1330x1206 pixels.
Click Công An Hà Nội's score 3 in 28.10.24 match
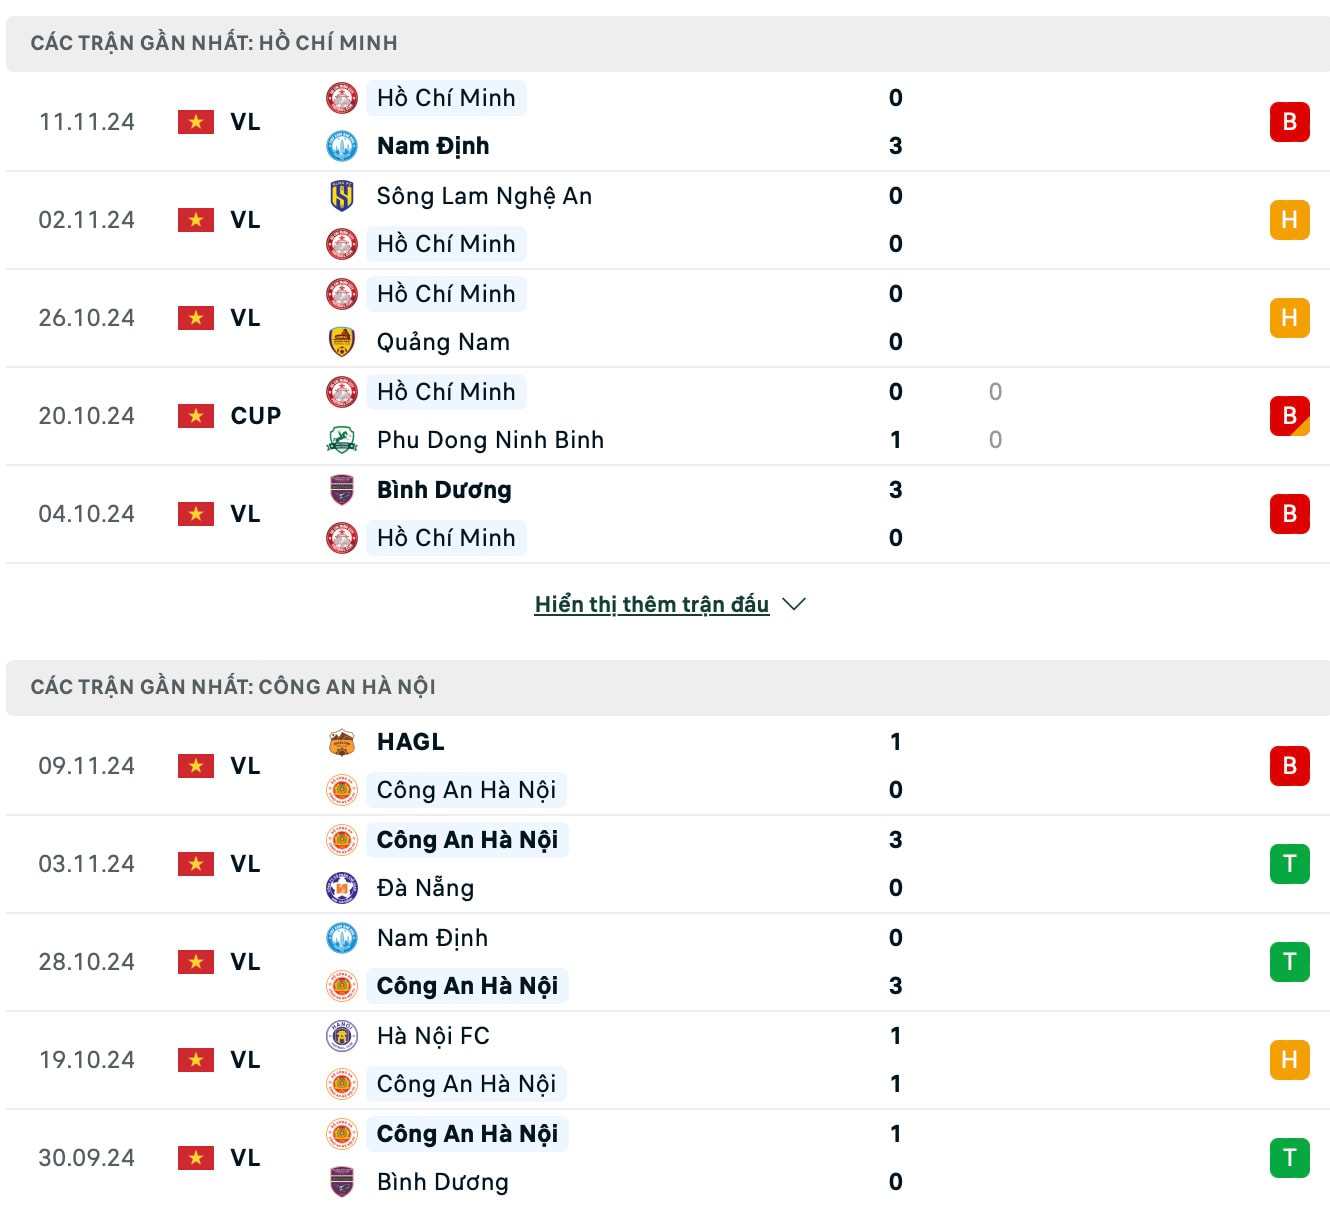[896, 986]
